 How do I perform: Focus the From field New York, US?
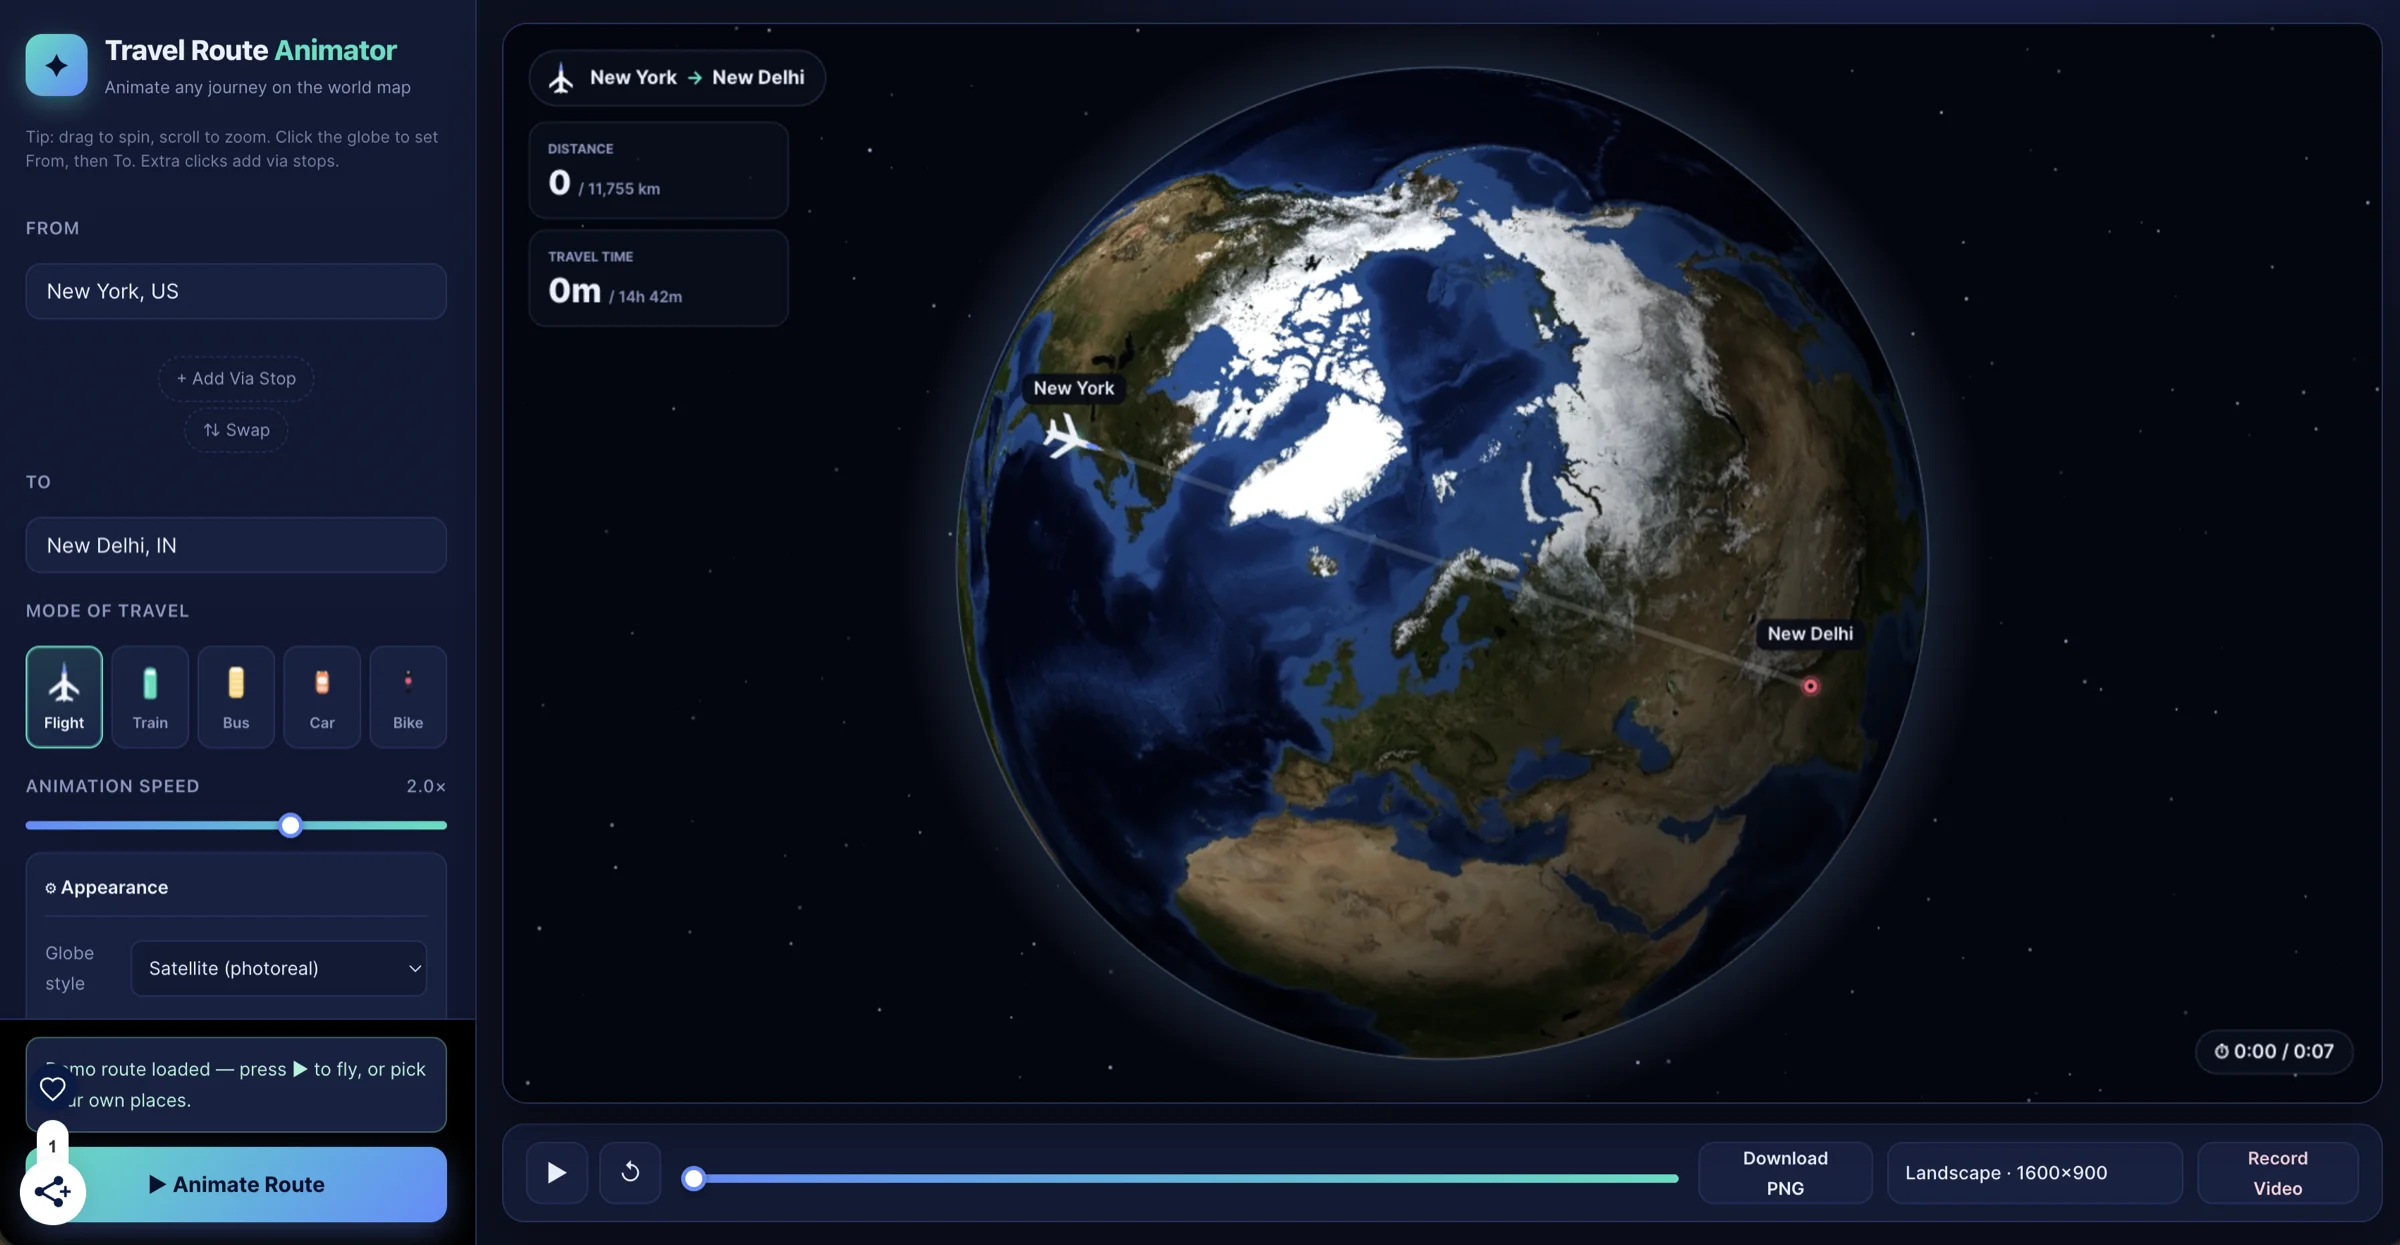[236, 291]
